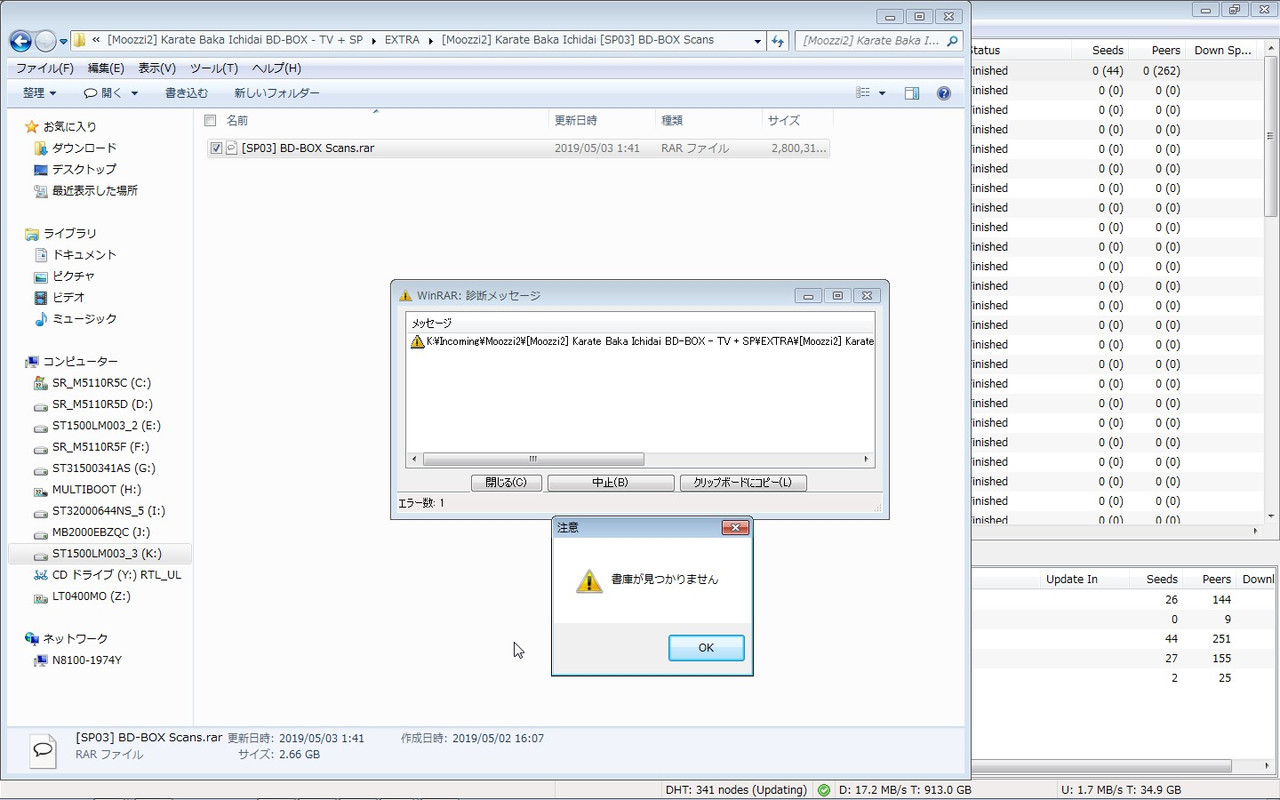
Task: Open the view options dropdown arrow
Action: click(x=882, y=93)
